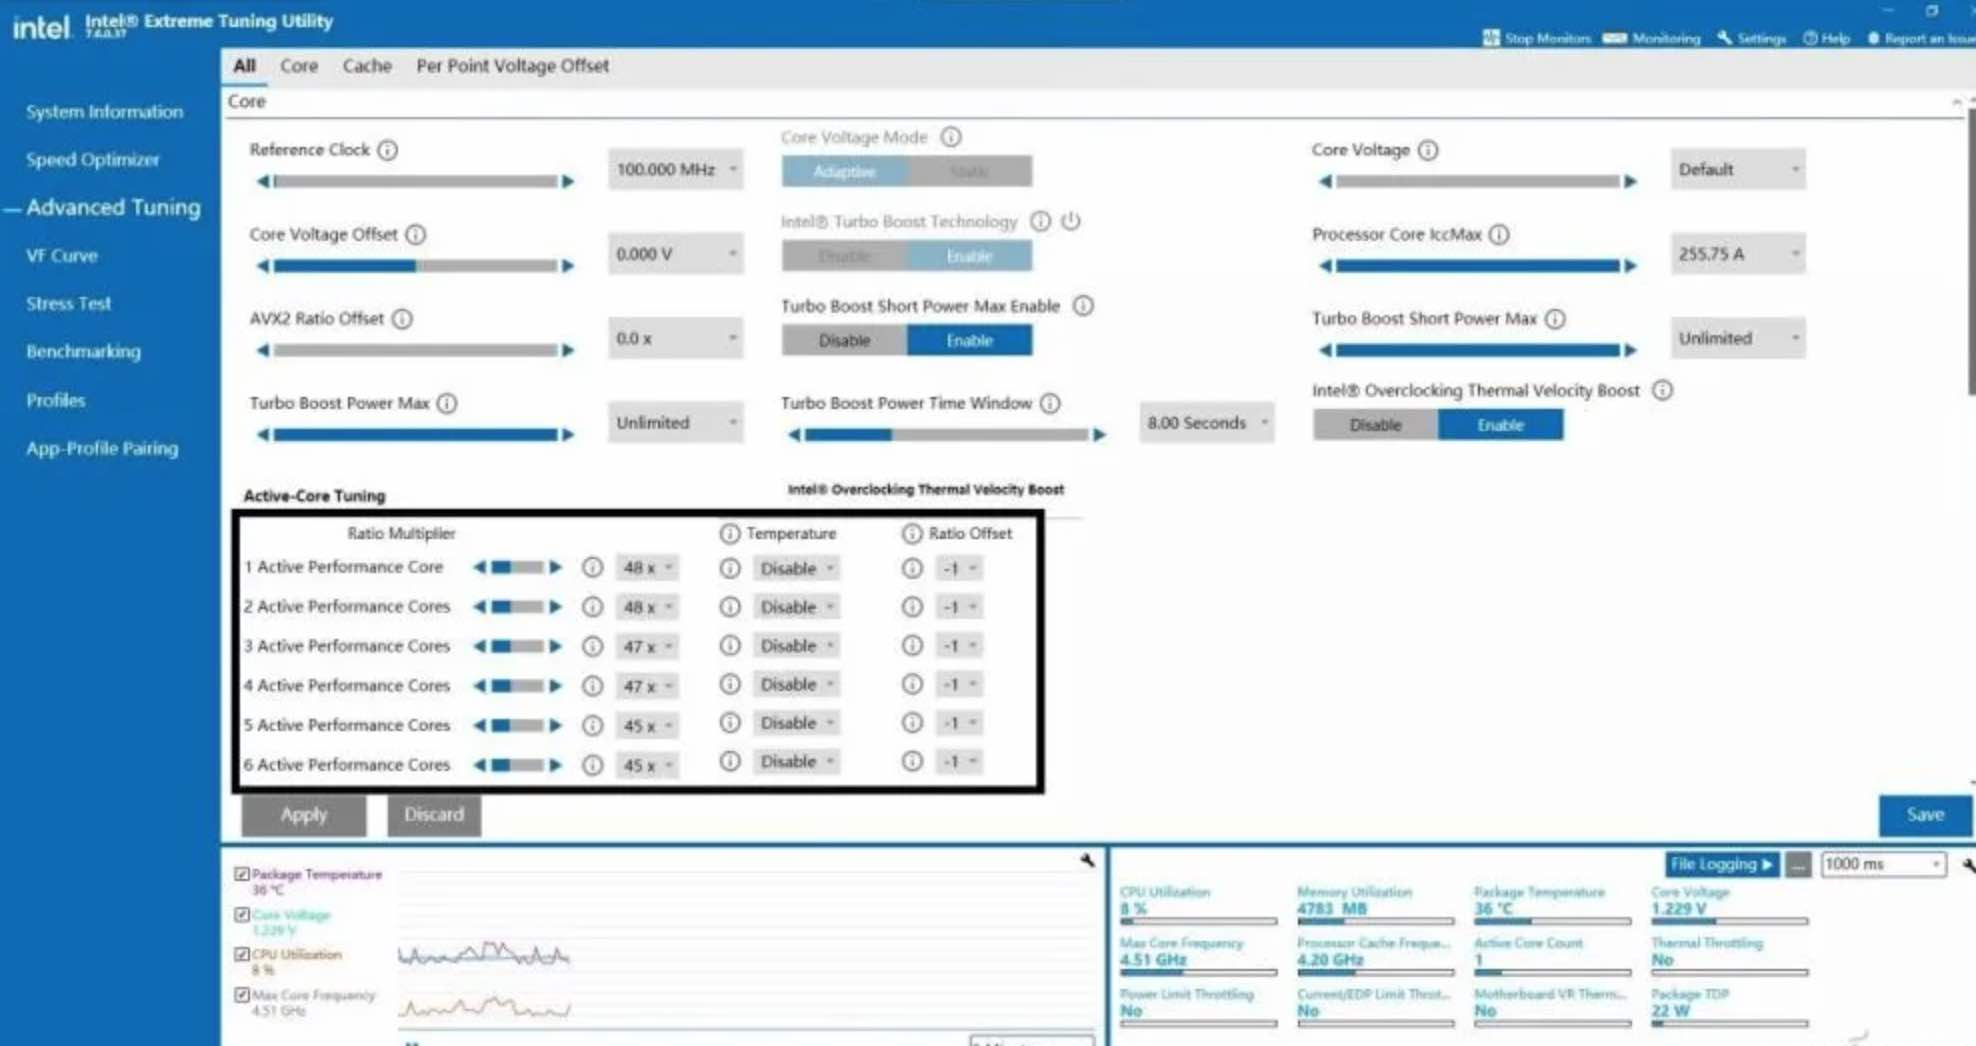Show Turbo Boost Power Time Window info
Image resolution: width=1976 pixels, height=1046 pixels.
[1050, 403]
